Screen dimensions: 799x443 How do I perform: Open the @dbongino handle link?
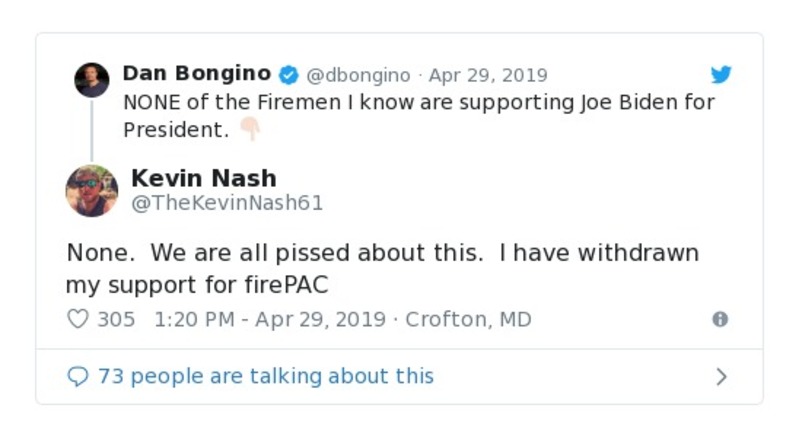[x=358, y=75]
